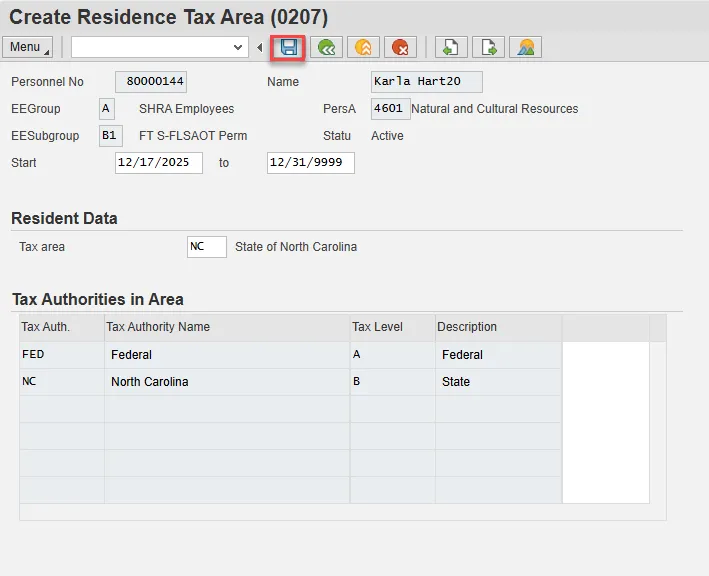Screen dimensions: 709x576
Task: Click the Next record page icon
Action: pyautogui.click(x=488, y=47)
